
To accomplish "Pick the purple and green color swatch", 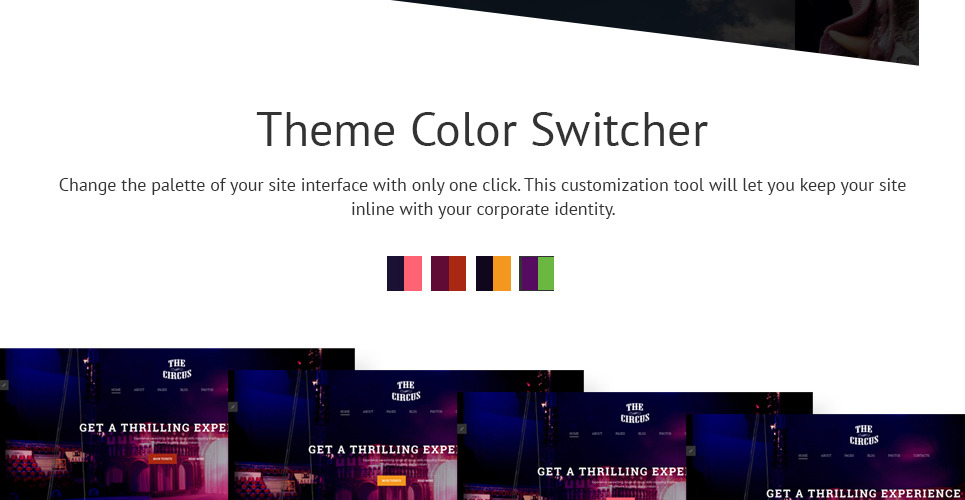I will click(536, 273).
